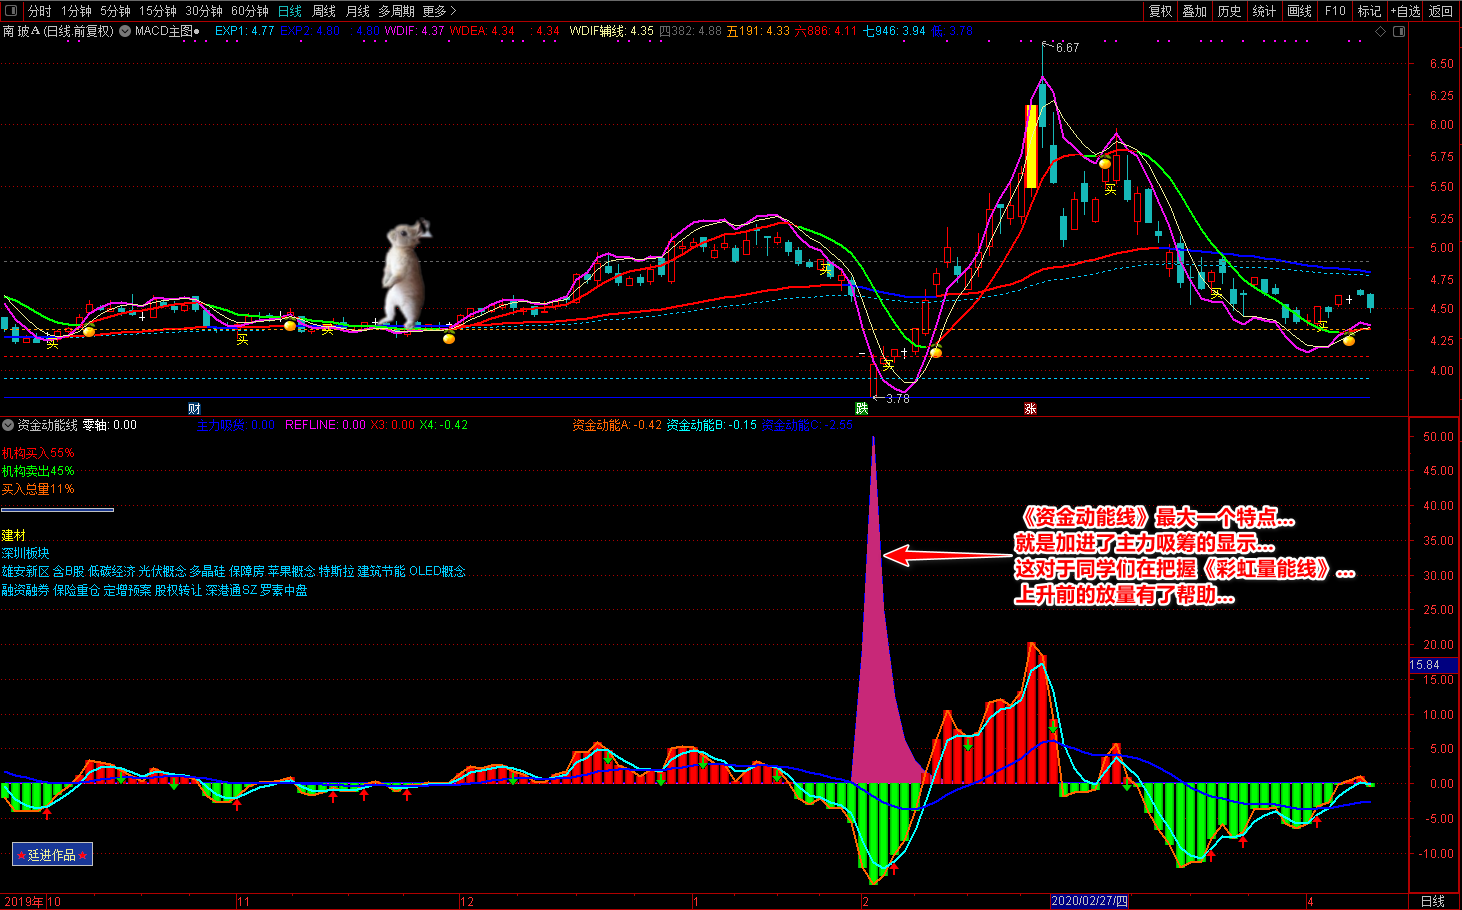Click the panel layout icon at top-left
Viewport: 1462px width, 910px height.
coord(11,11)
